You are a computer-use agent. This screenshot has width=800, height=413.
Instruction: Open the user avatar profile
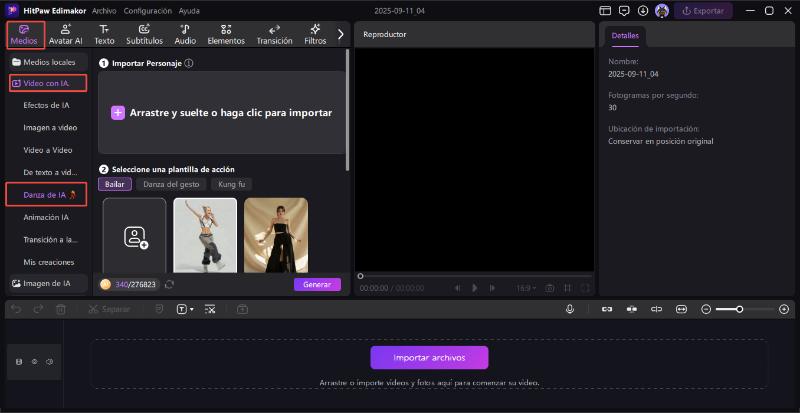[x=662, y=11]
